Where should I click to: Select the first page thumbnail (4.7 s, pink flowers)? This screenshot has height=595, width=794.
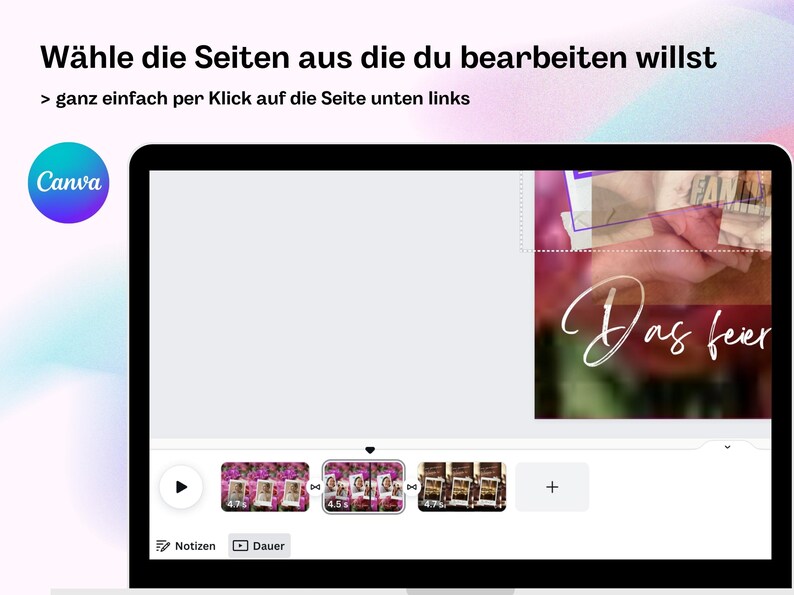pos(265,487)
